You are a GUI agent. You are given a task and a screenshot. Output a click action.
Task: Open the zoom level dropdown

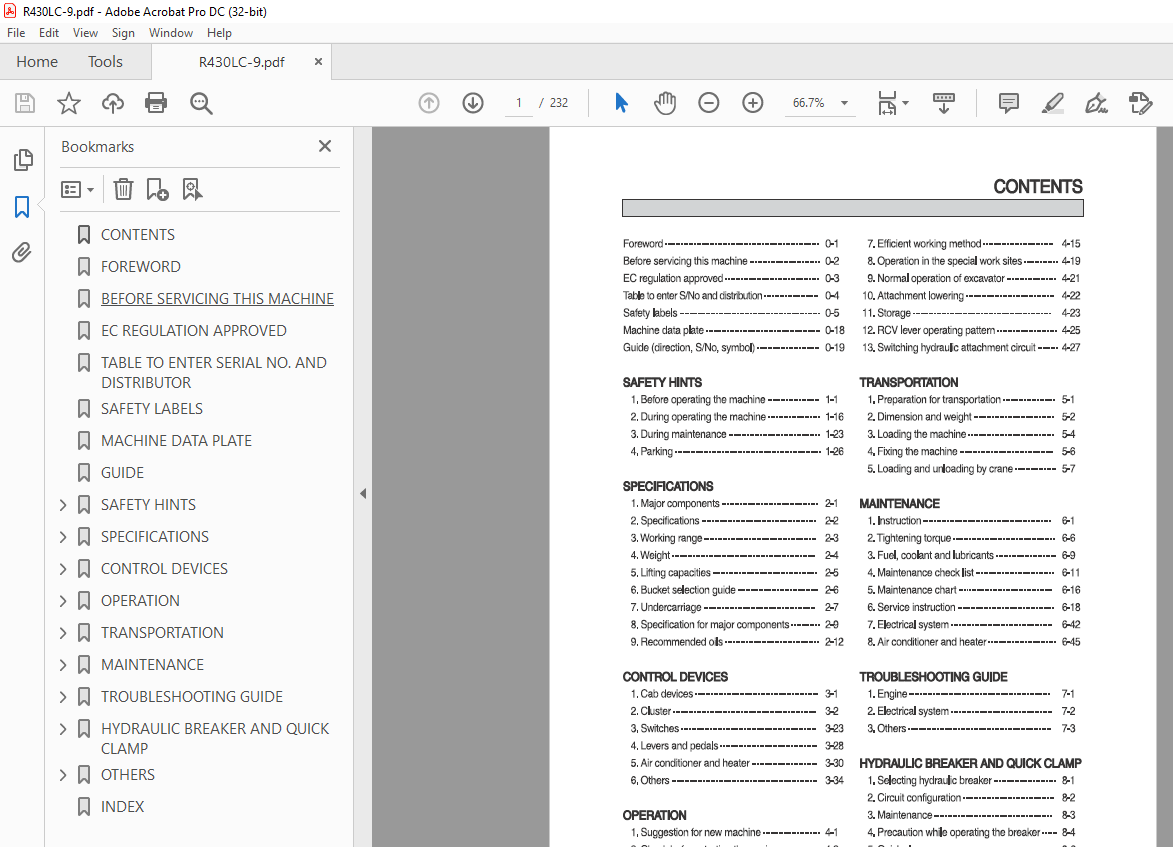coord(845,103)
